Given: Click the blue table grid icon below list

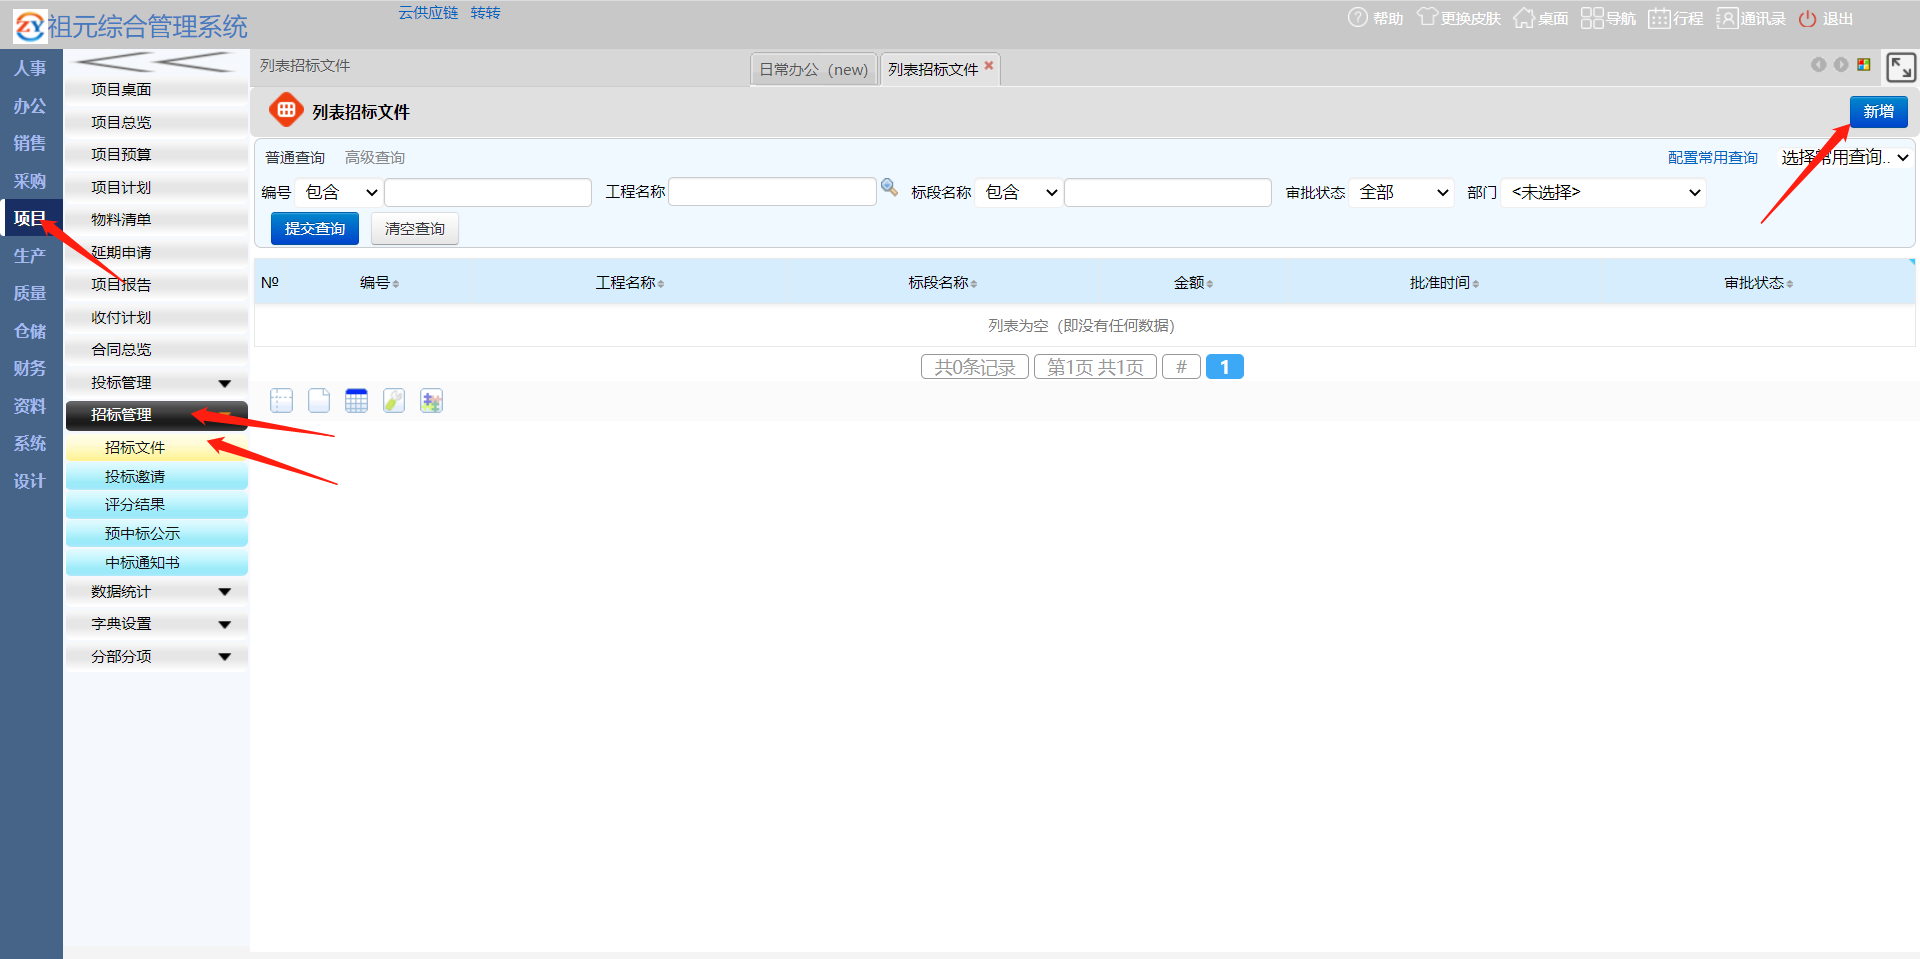Looking at the screenshot, I should point(356,401).
